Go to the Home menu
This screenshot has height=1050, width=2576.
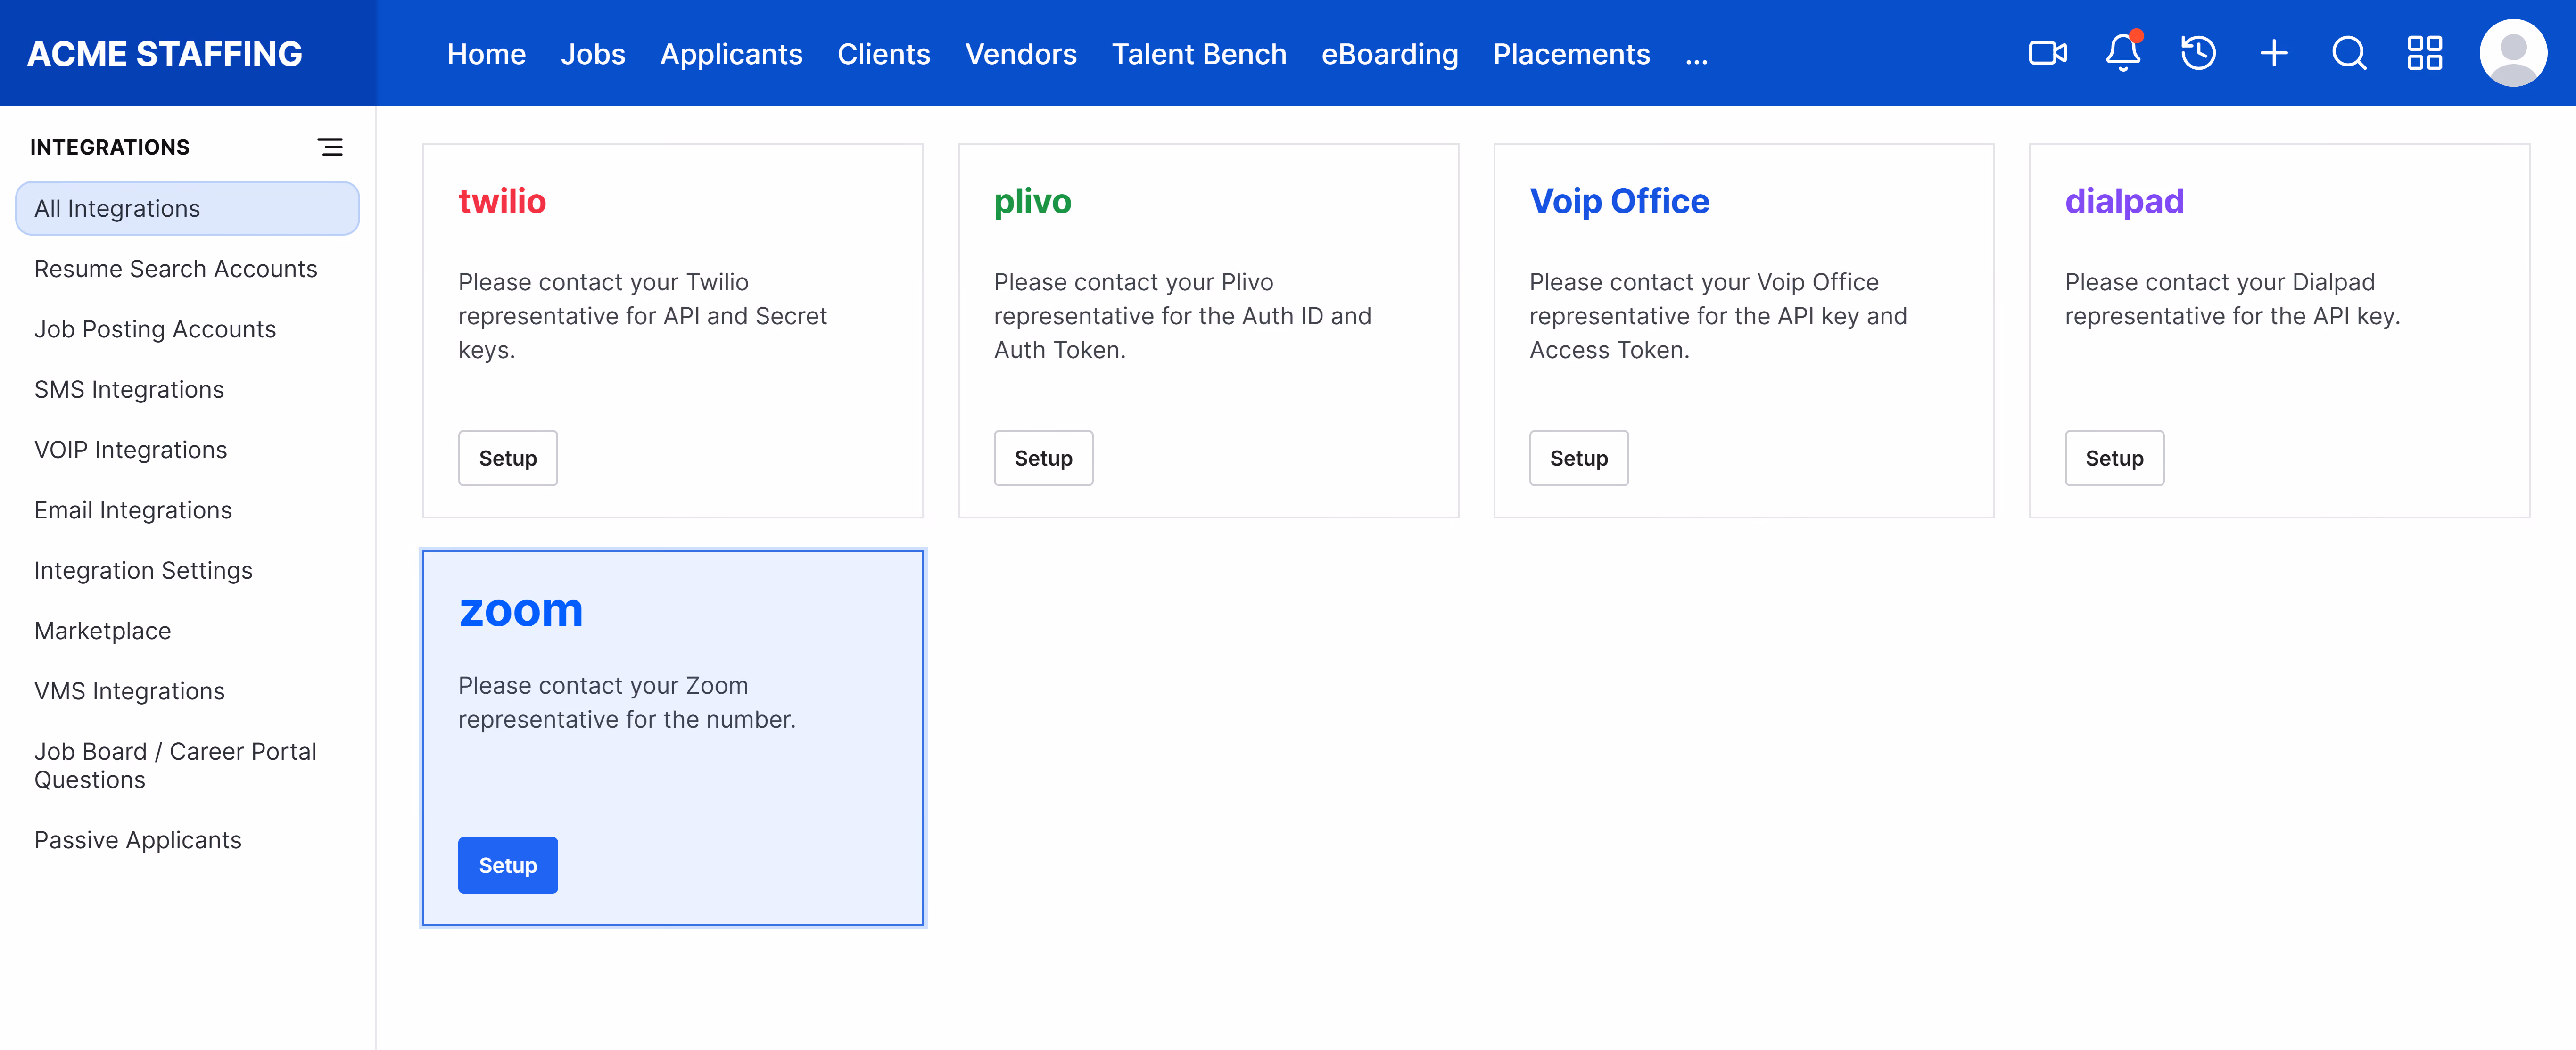[486, 54]
